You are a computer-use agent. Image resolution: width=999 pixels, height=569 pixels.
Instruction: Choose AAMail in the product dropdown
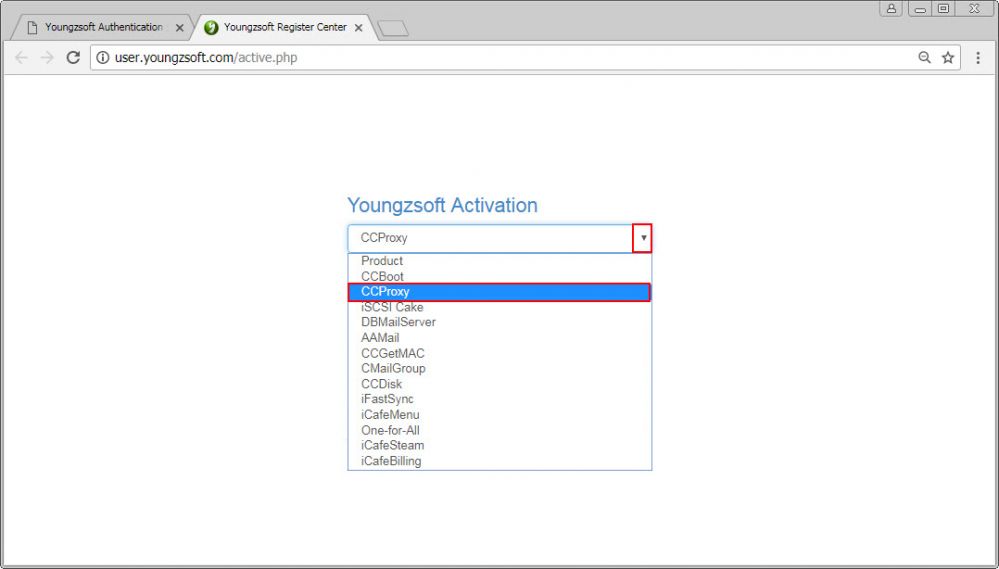[x=500, y=338]
